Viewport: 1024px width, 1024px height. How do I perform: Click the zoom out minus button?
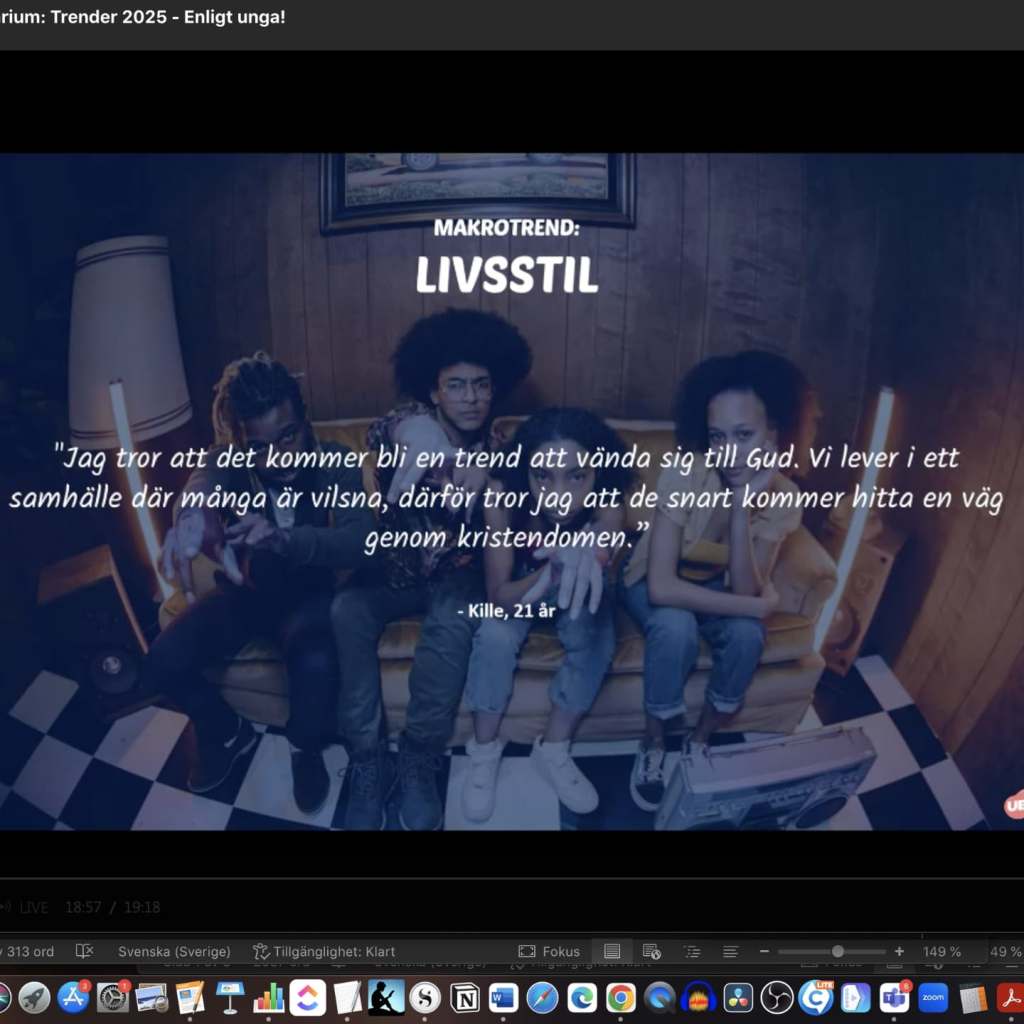tap(764, 951)
